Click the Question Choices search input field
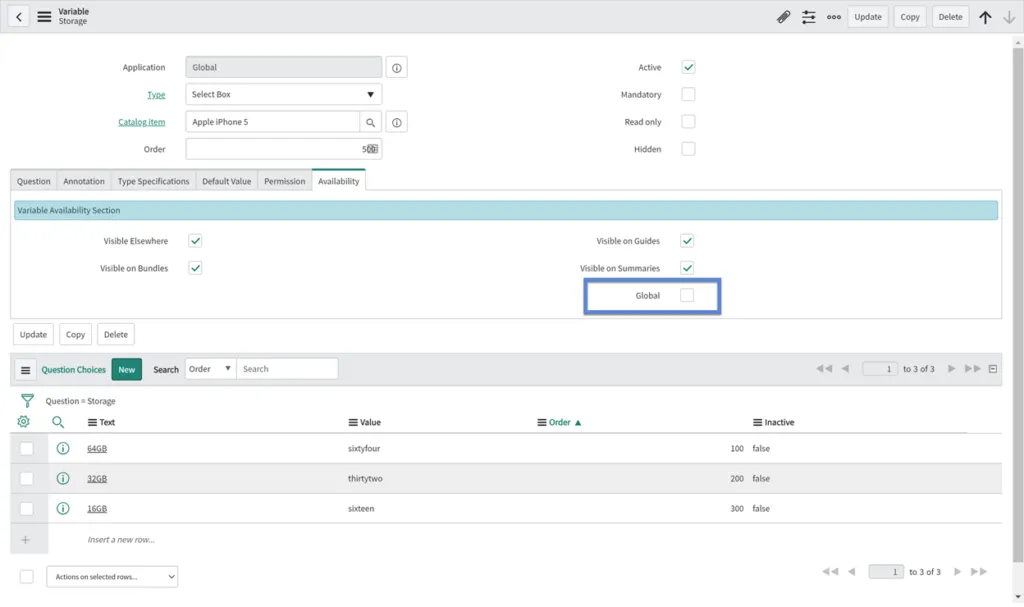1024x607 pixels. [x=287, y=369]
